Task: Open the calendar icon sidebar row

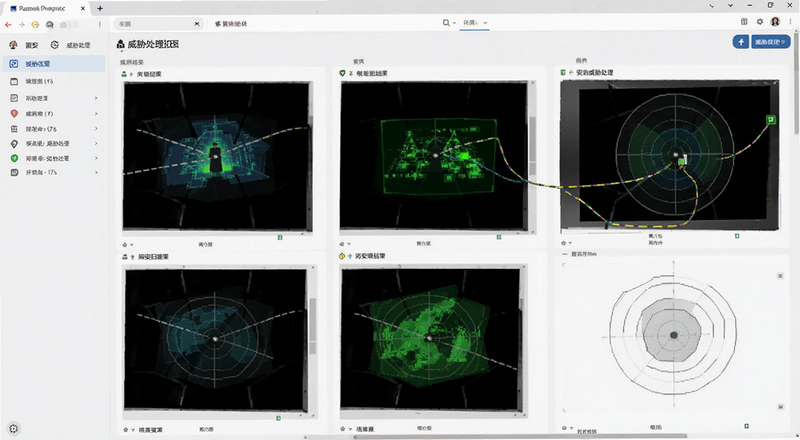Action: pyautogui.click(x=54, y=81)
